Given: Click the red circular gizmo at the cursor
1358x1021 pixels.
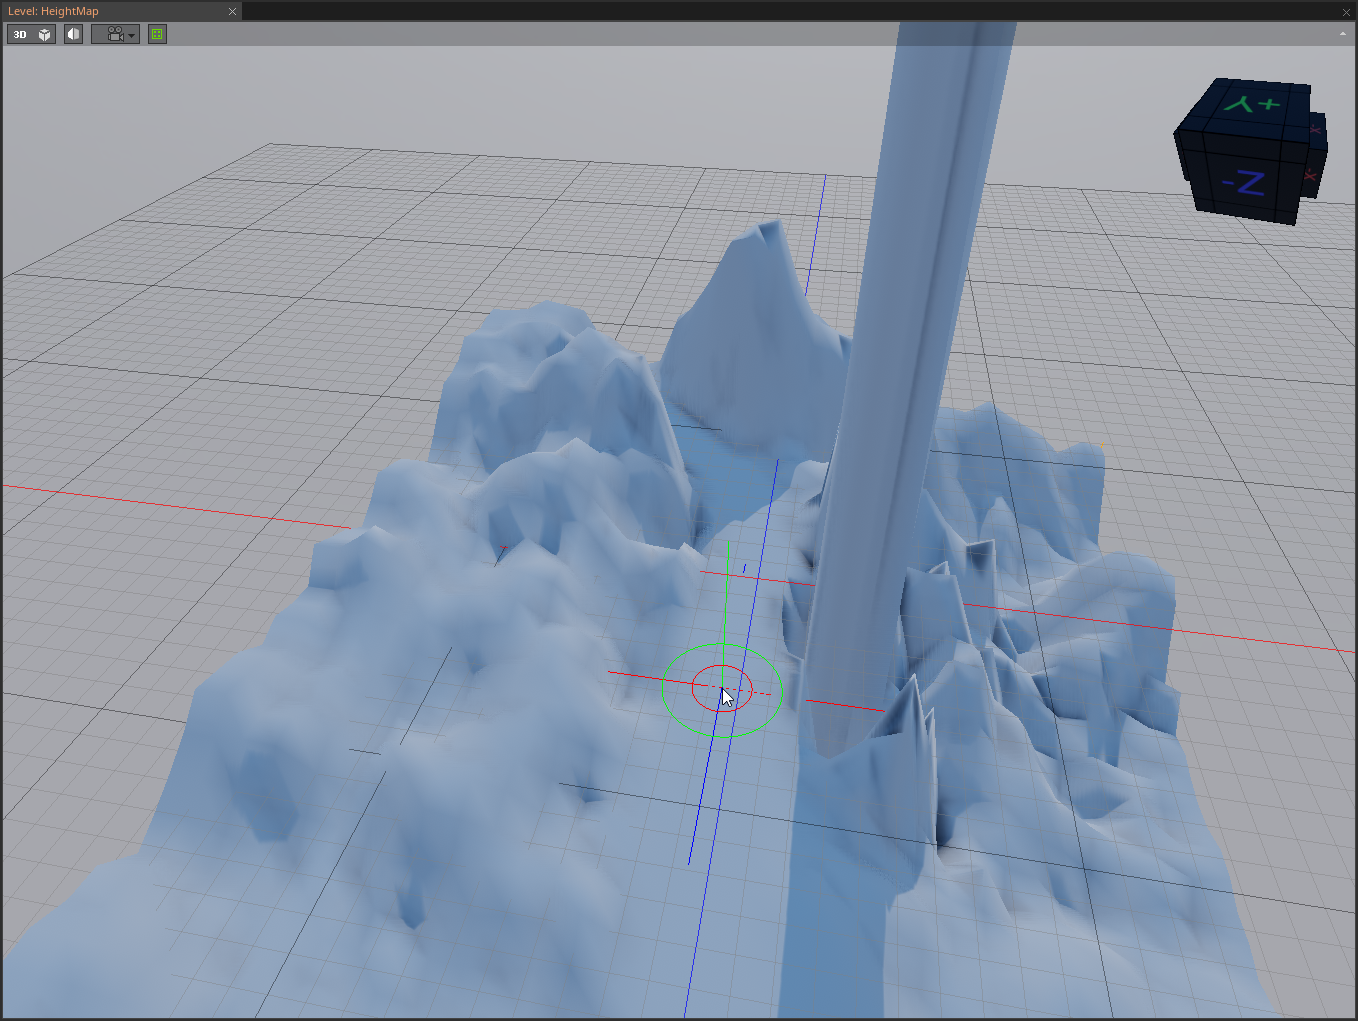Looking at the screenshot, I should [721, 688].
